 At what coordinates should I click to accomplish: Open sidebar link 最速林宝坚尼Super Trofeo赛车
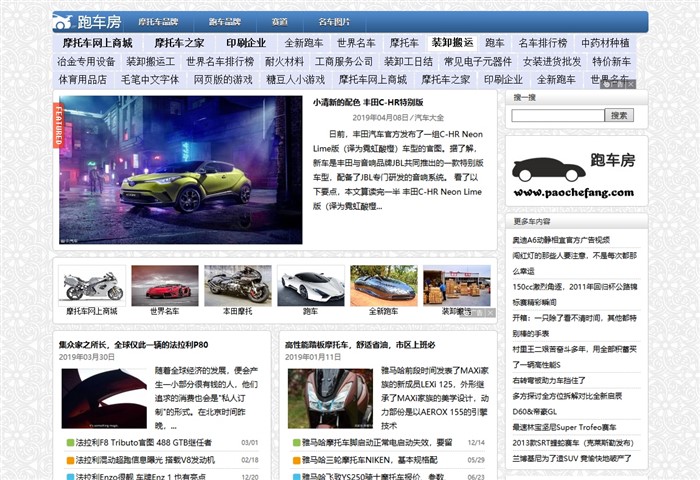[x=564, y=428]
